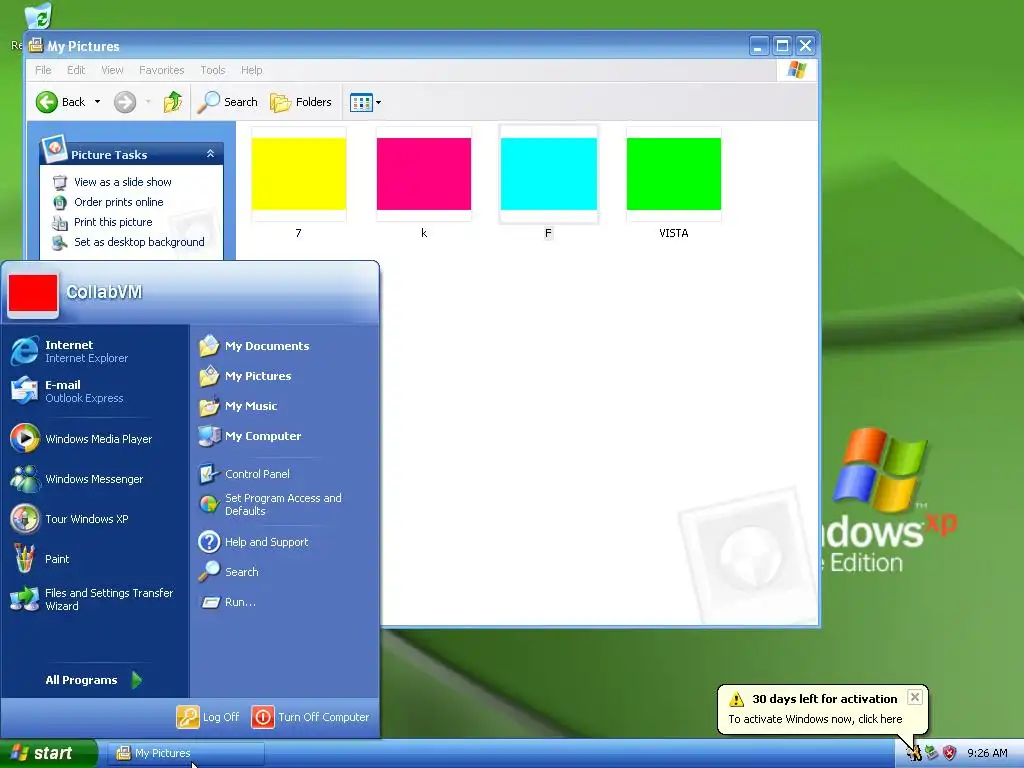
Task: Open the View menu
Action: 112,70
